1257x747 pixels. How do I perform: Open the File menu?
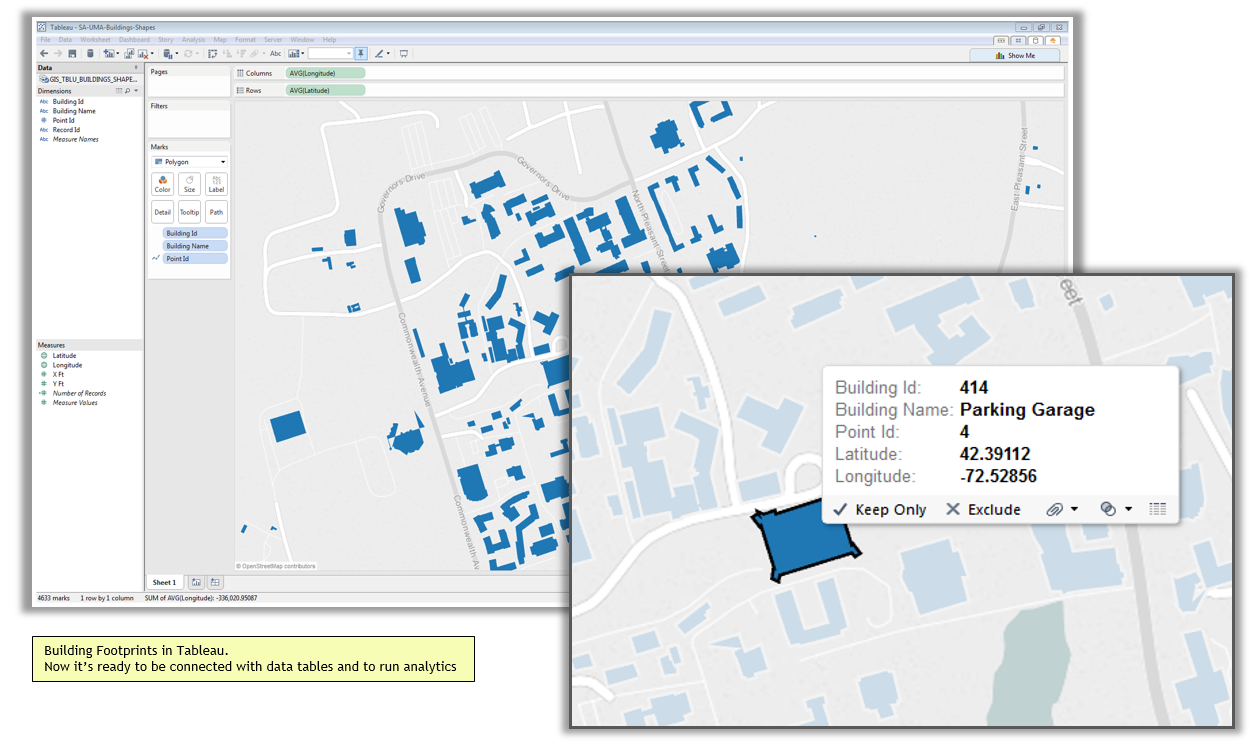[x=45, y=40]
